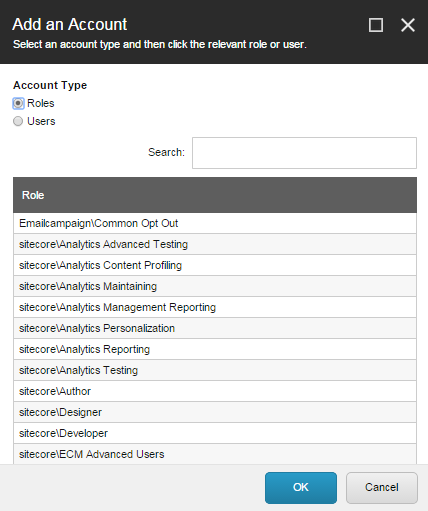This screenshot has width=428, height=511.
Task: Select the Roles account type
Action: point(18,103)
